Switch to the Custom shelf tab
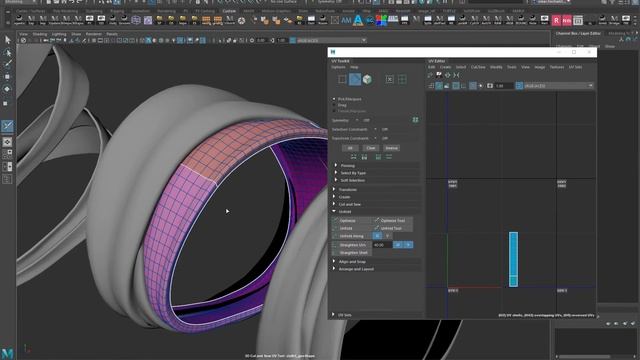This screenshot has height=360, width=640. [229, 11]
